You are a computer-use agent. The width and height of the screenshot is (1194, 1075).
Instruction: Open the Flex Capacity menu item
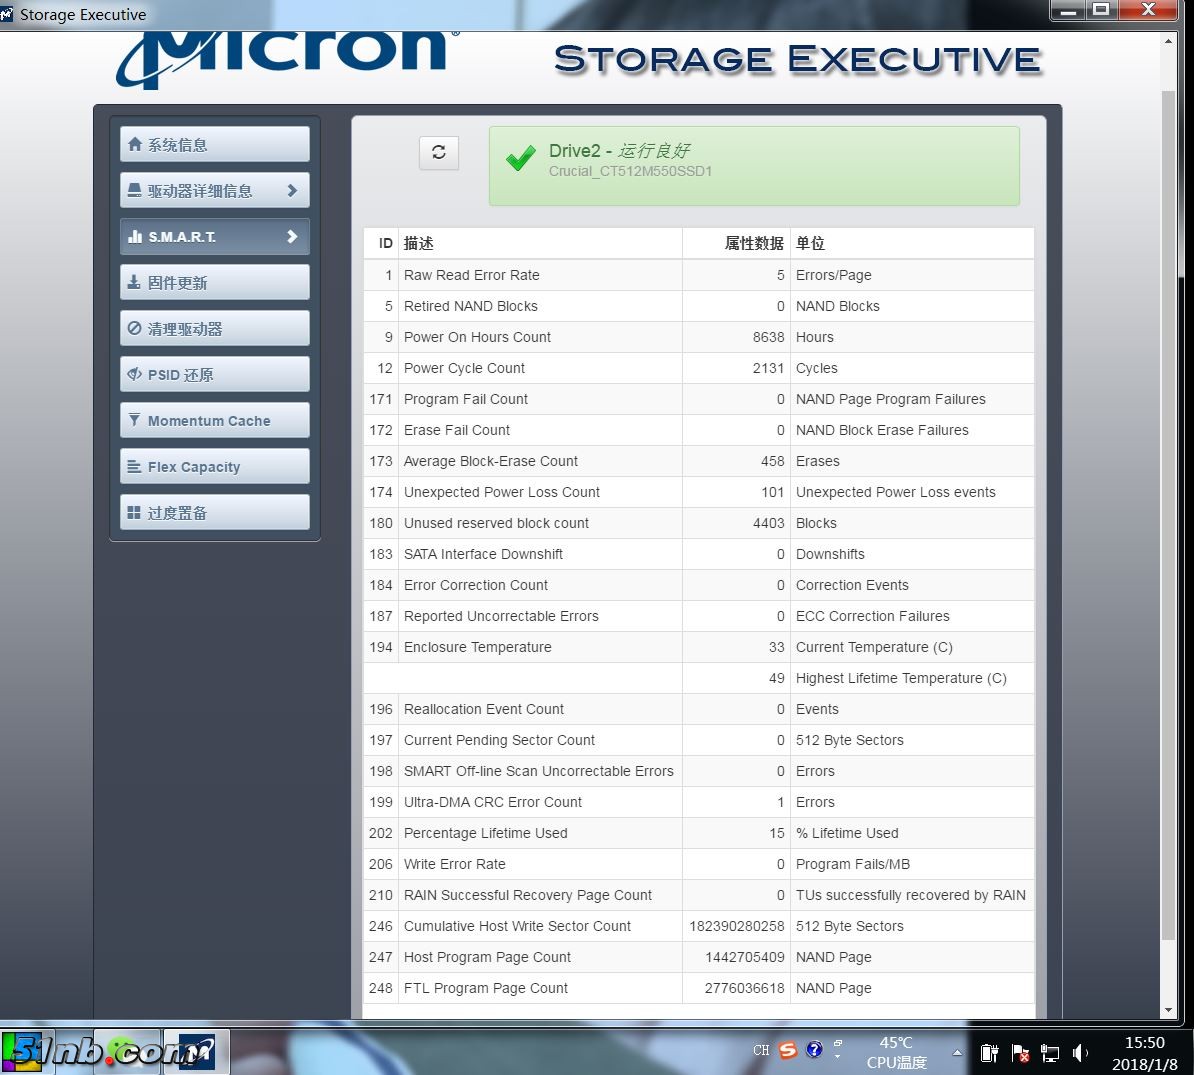click(x=214, y=467)
